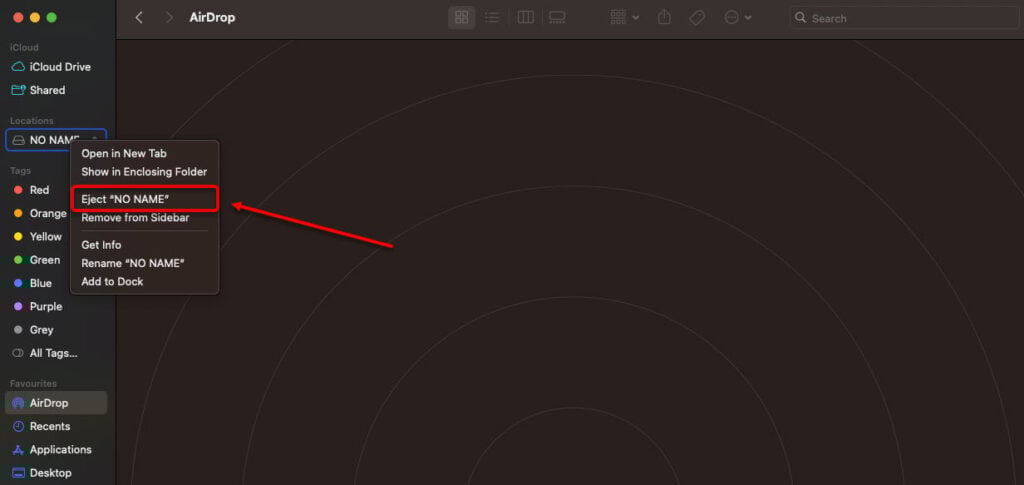The height and width of the screenshot is (485, 1024).
Task: Open iCloud Drive in sidebar
Action: 56,67
